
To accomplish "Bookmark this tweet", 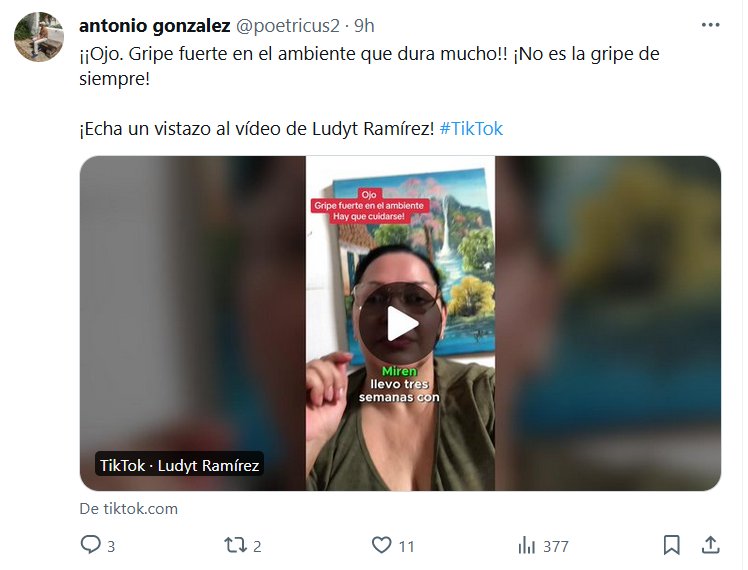I will (671, 545).
